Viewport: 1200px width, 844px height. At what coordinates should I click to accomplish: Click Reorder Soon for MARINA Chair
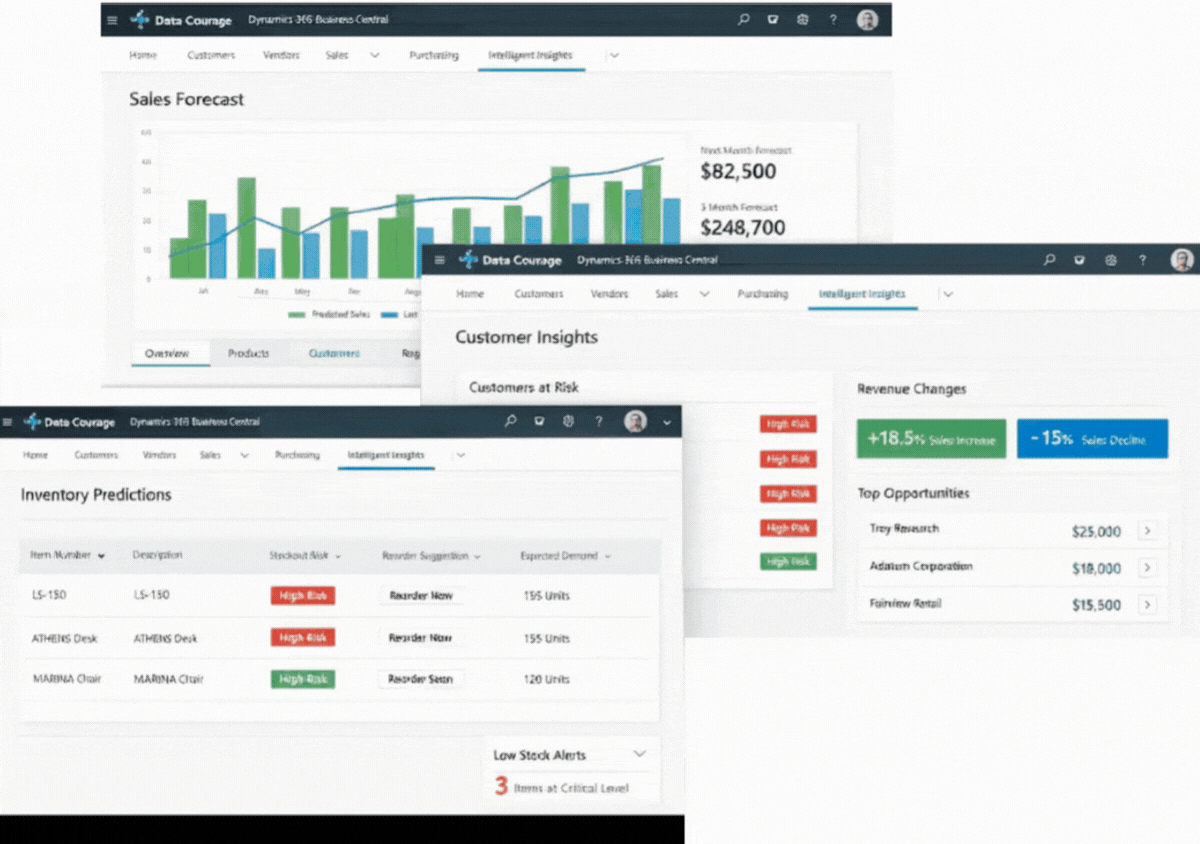[421, 679]
